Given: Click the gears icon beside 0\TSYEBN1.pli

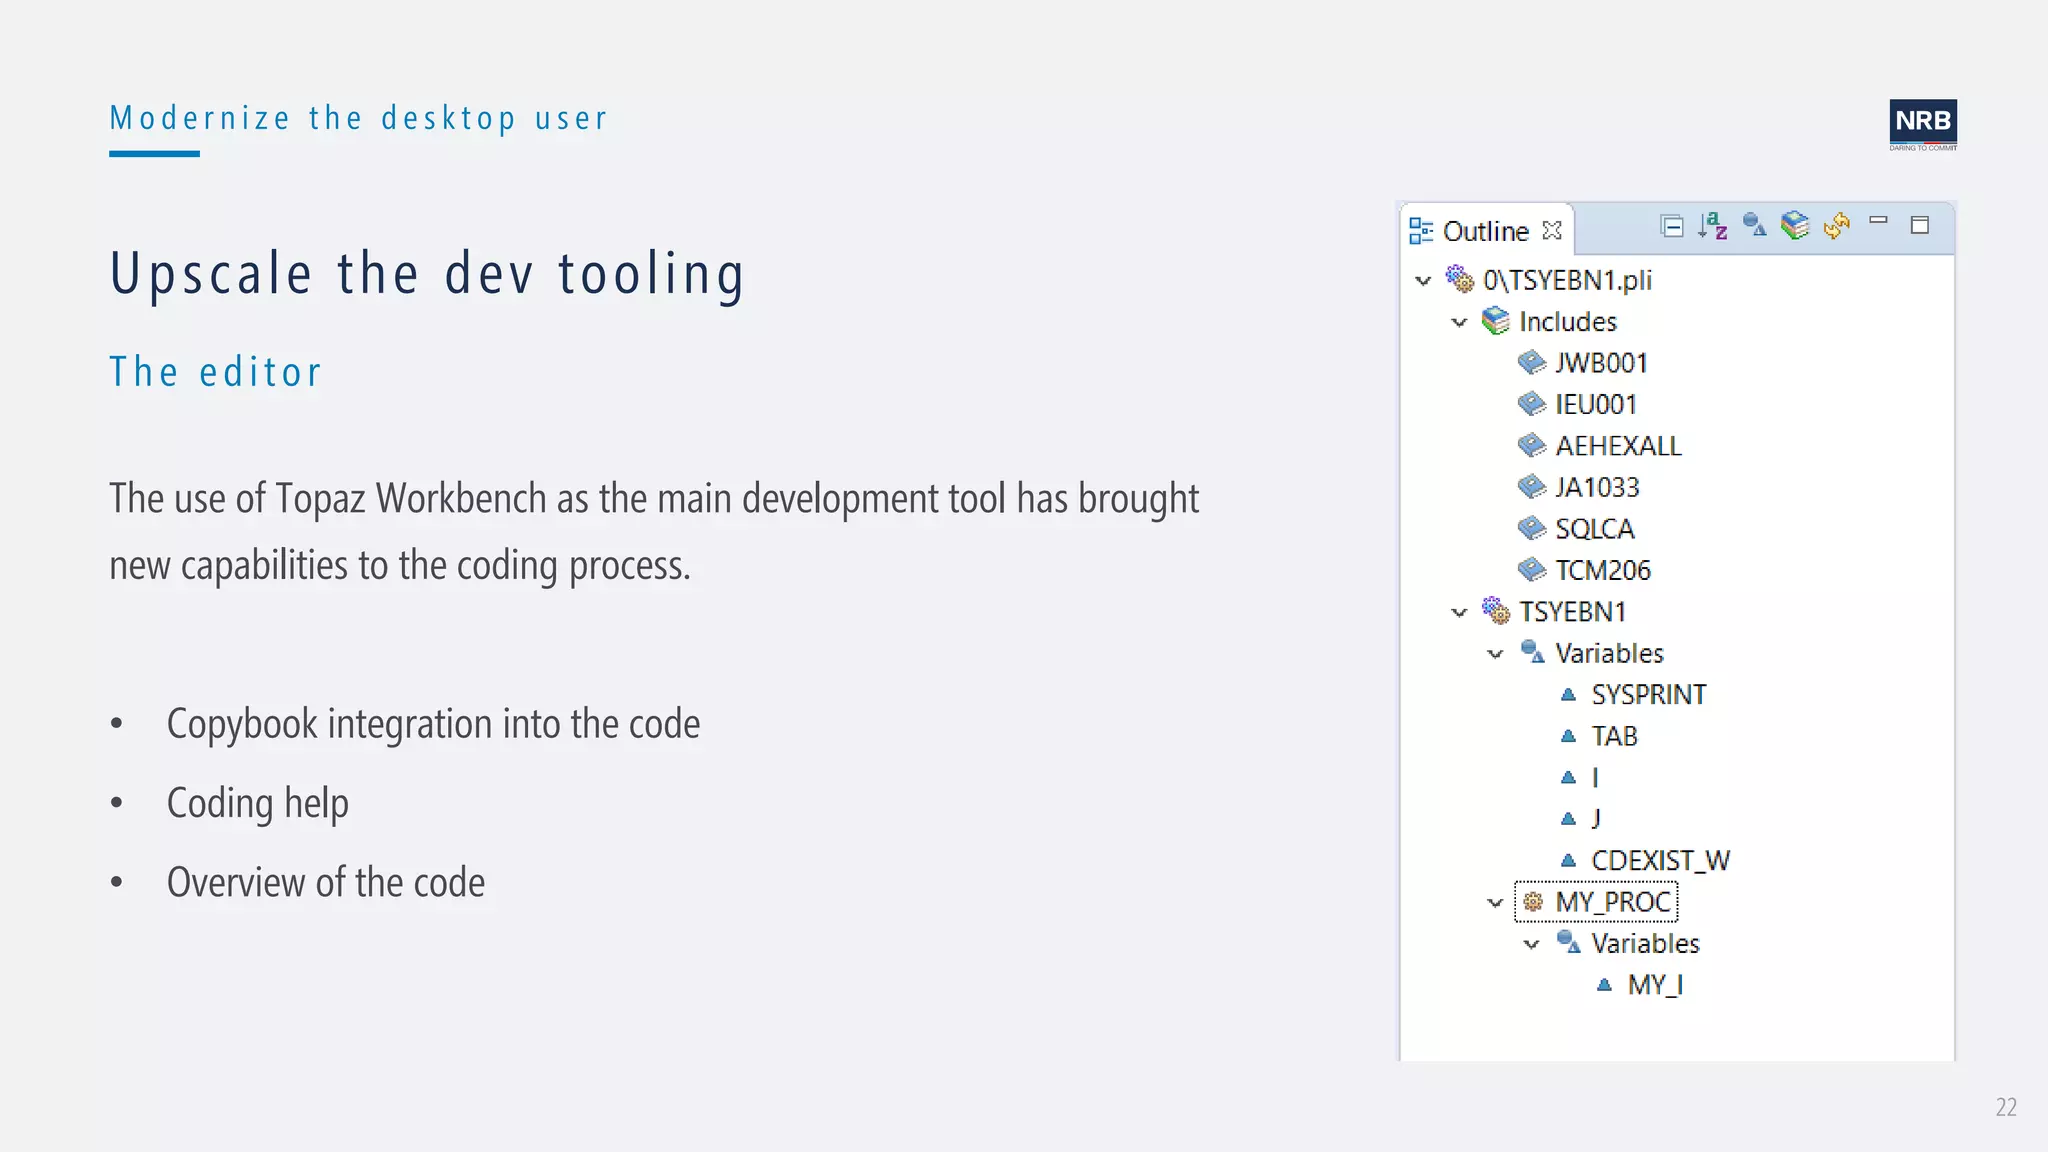Looking at the screenshot, I should click(1460, 279).
